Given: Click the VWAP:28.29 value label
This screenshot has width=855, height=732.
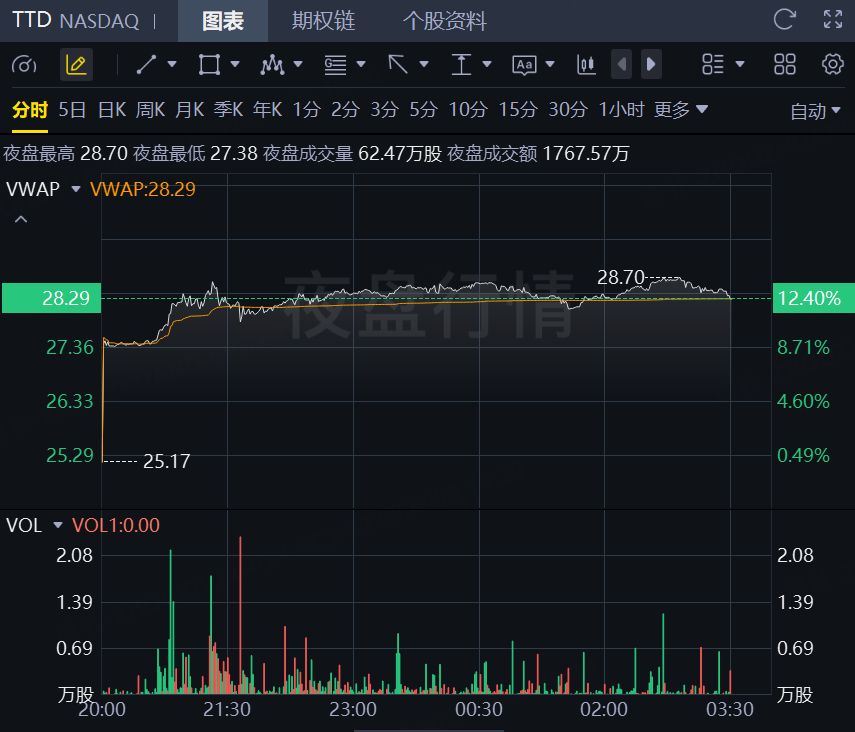Looking at the screenshot, I should [x=142, y=189].
